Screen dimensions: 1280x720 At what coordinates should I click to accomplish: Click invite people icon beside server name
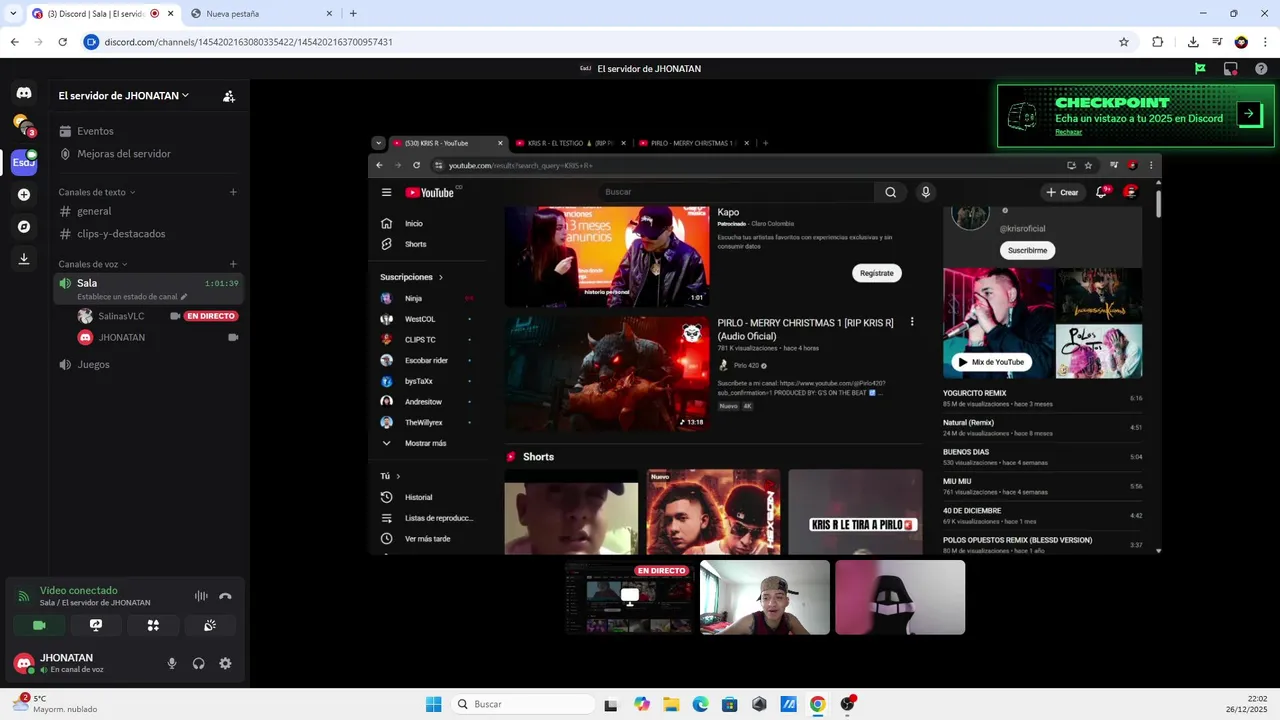click(229, 96)
